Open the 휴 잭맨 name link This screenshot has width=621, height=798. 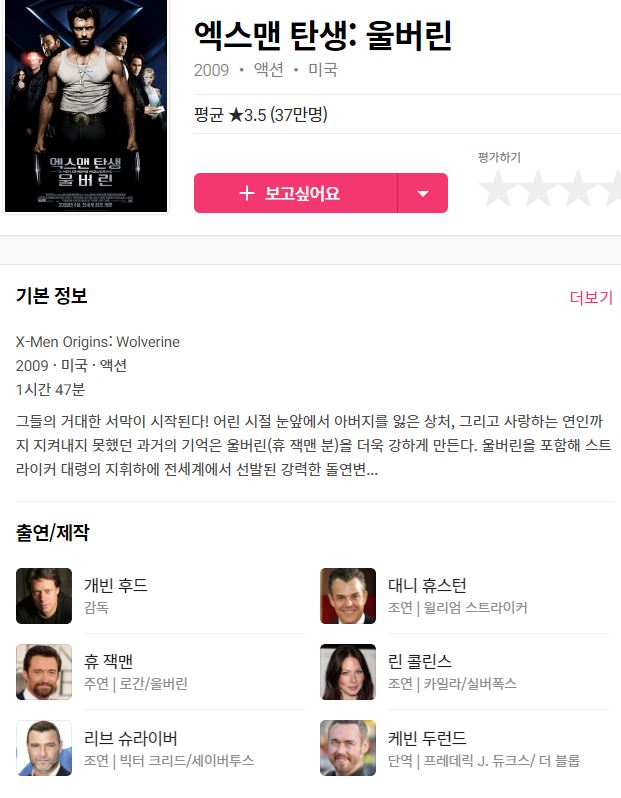coord(108,661)
